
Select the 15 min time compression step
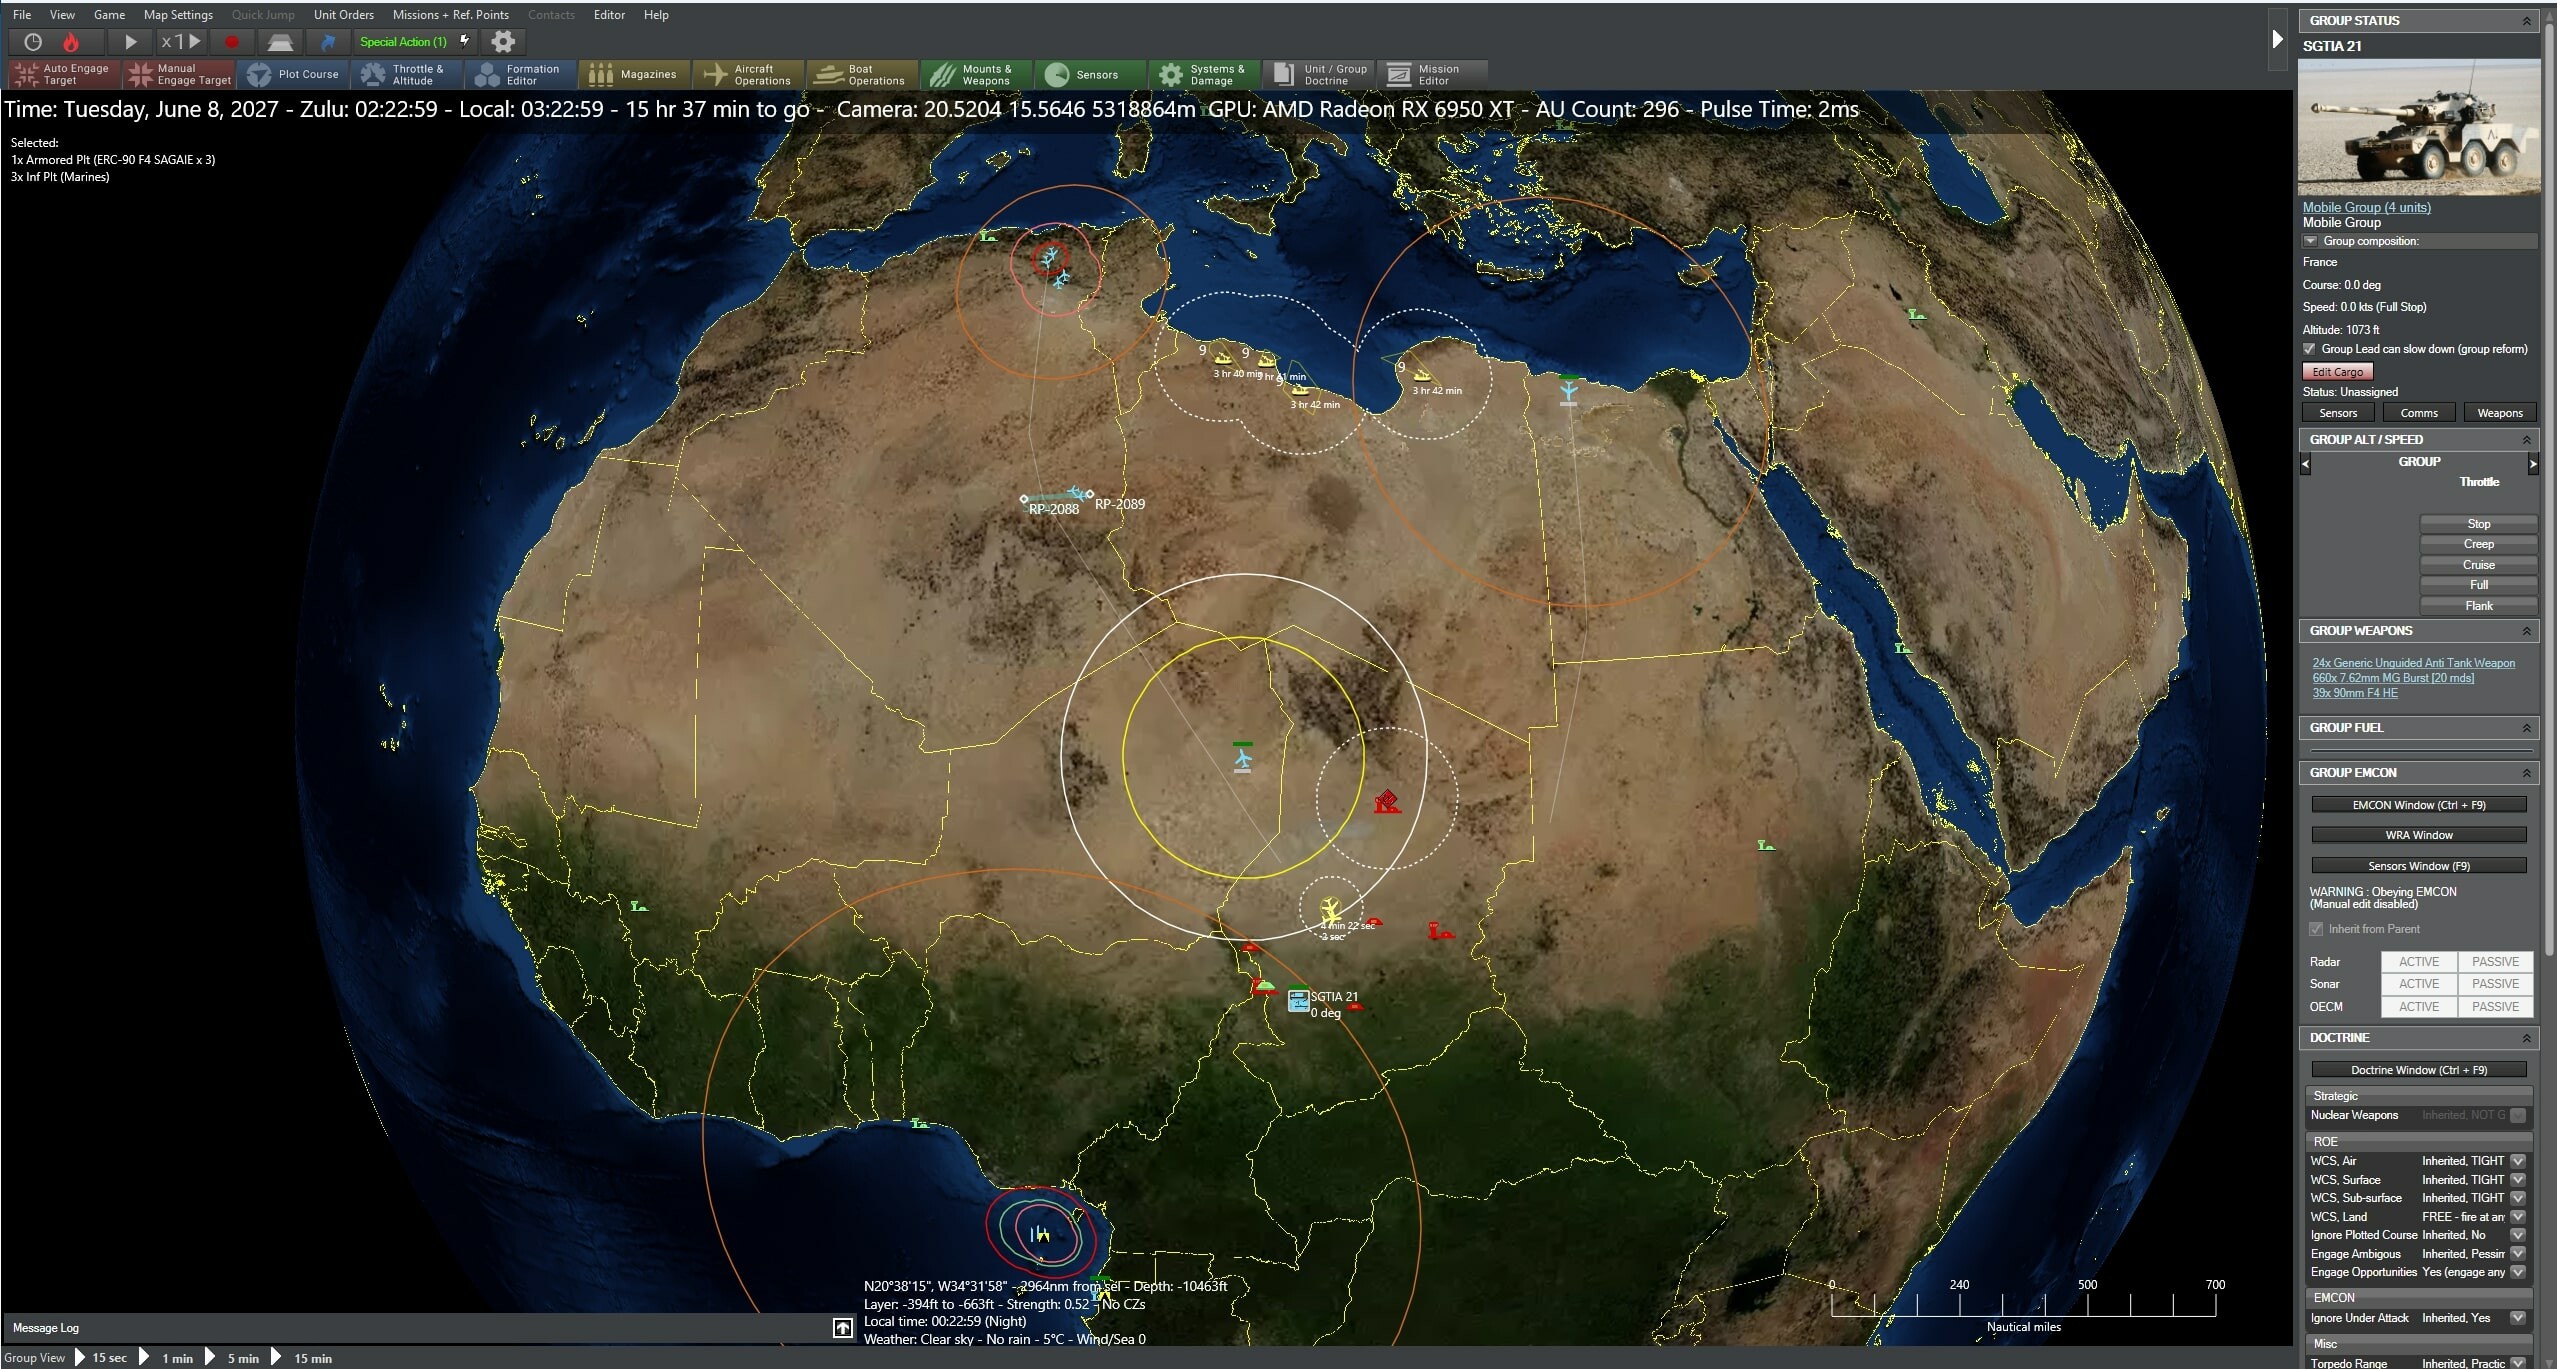pyautogui.click(x=311, y=1357)
